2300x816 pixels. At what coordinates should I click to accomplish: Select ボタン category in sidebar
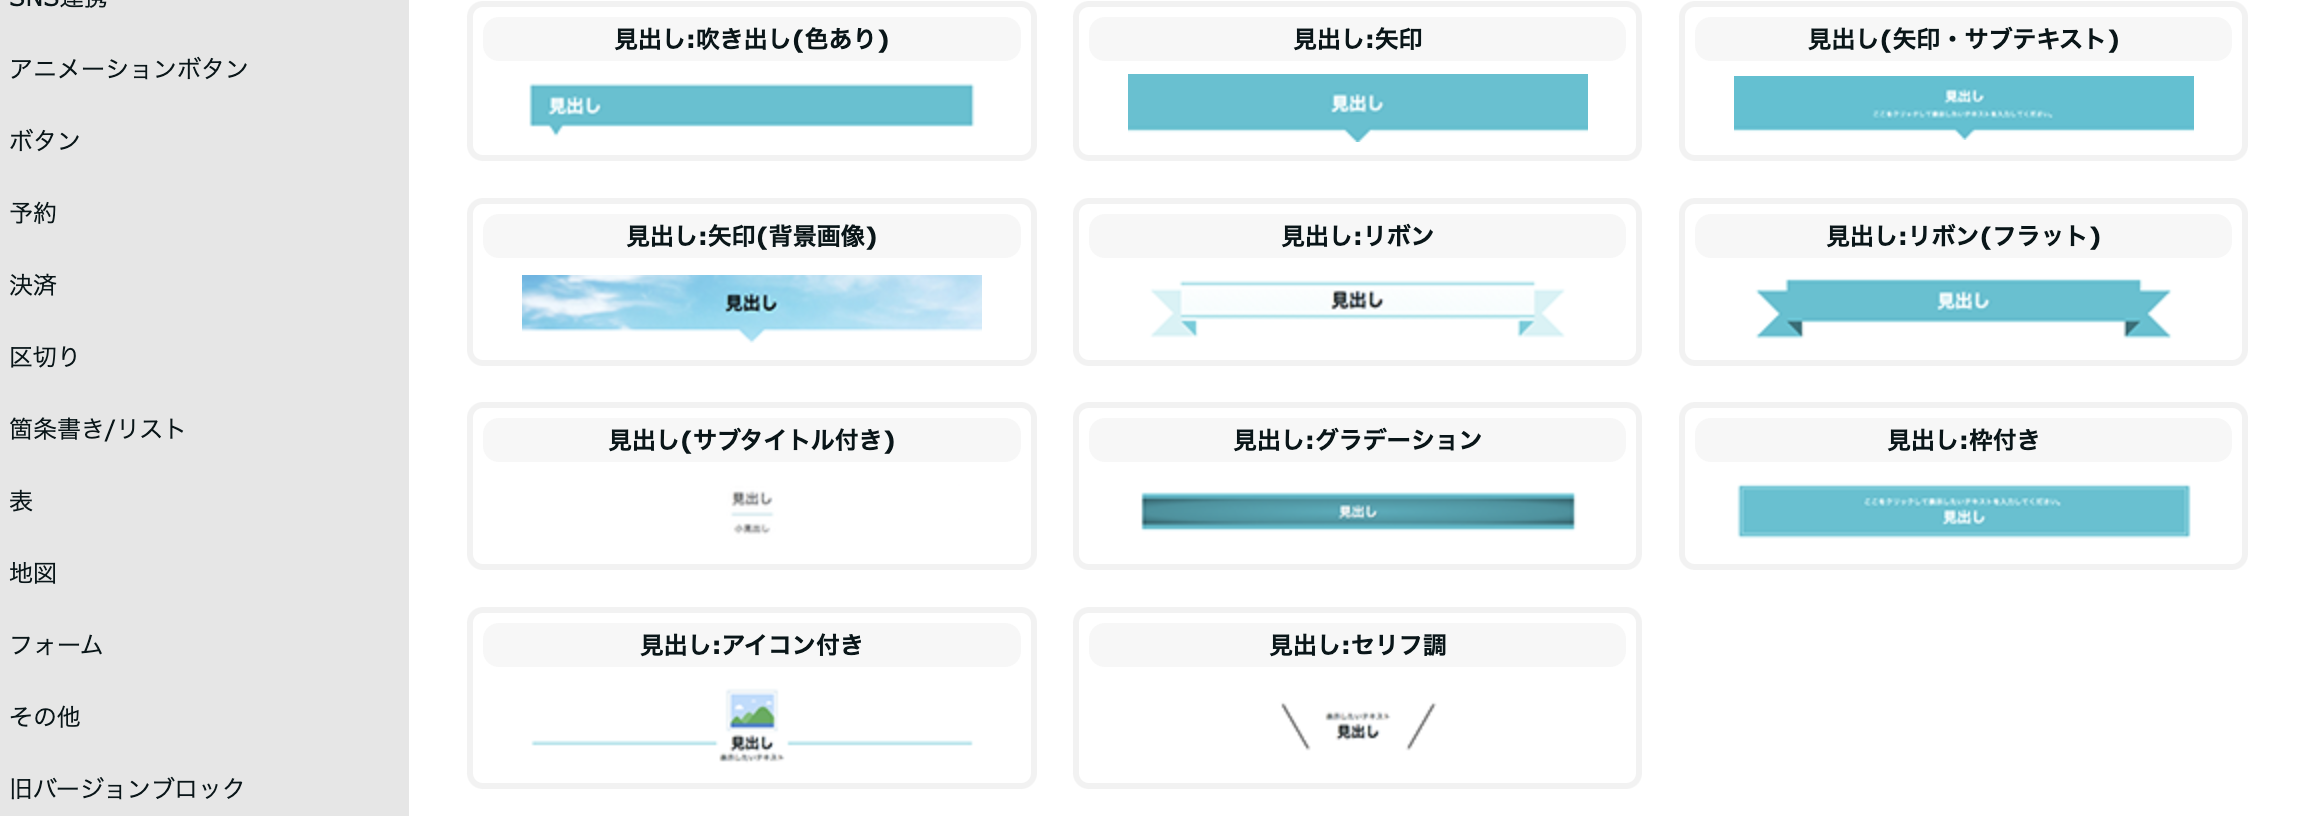pyautogui.click(x=45, y=141)
